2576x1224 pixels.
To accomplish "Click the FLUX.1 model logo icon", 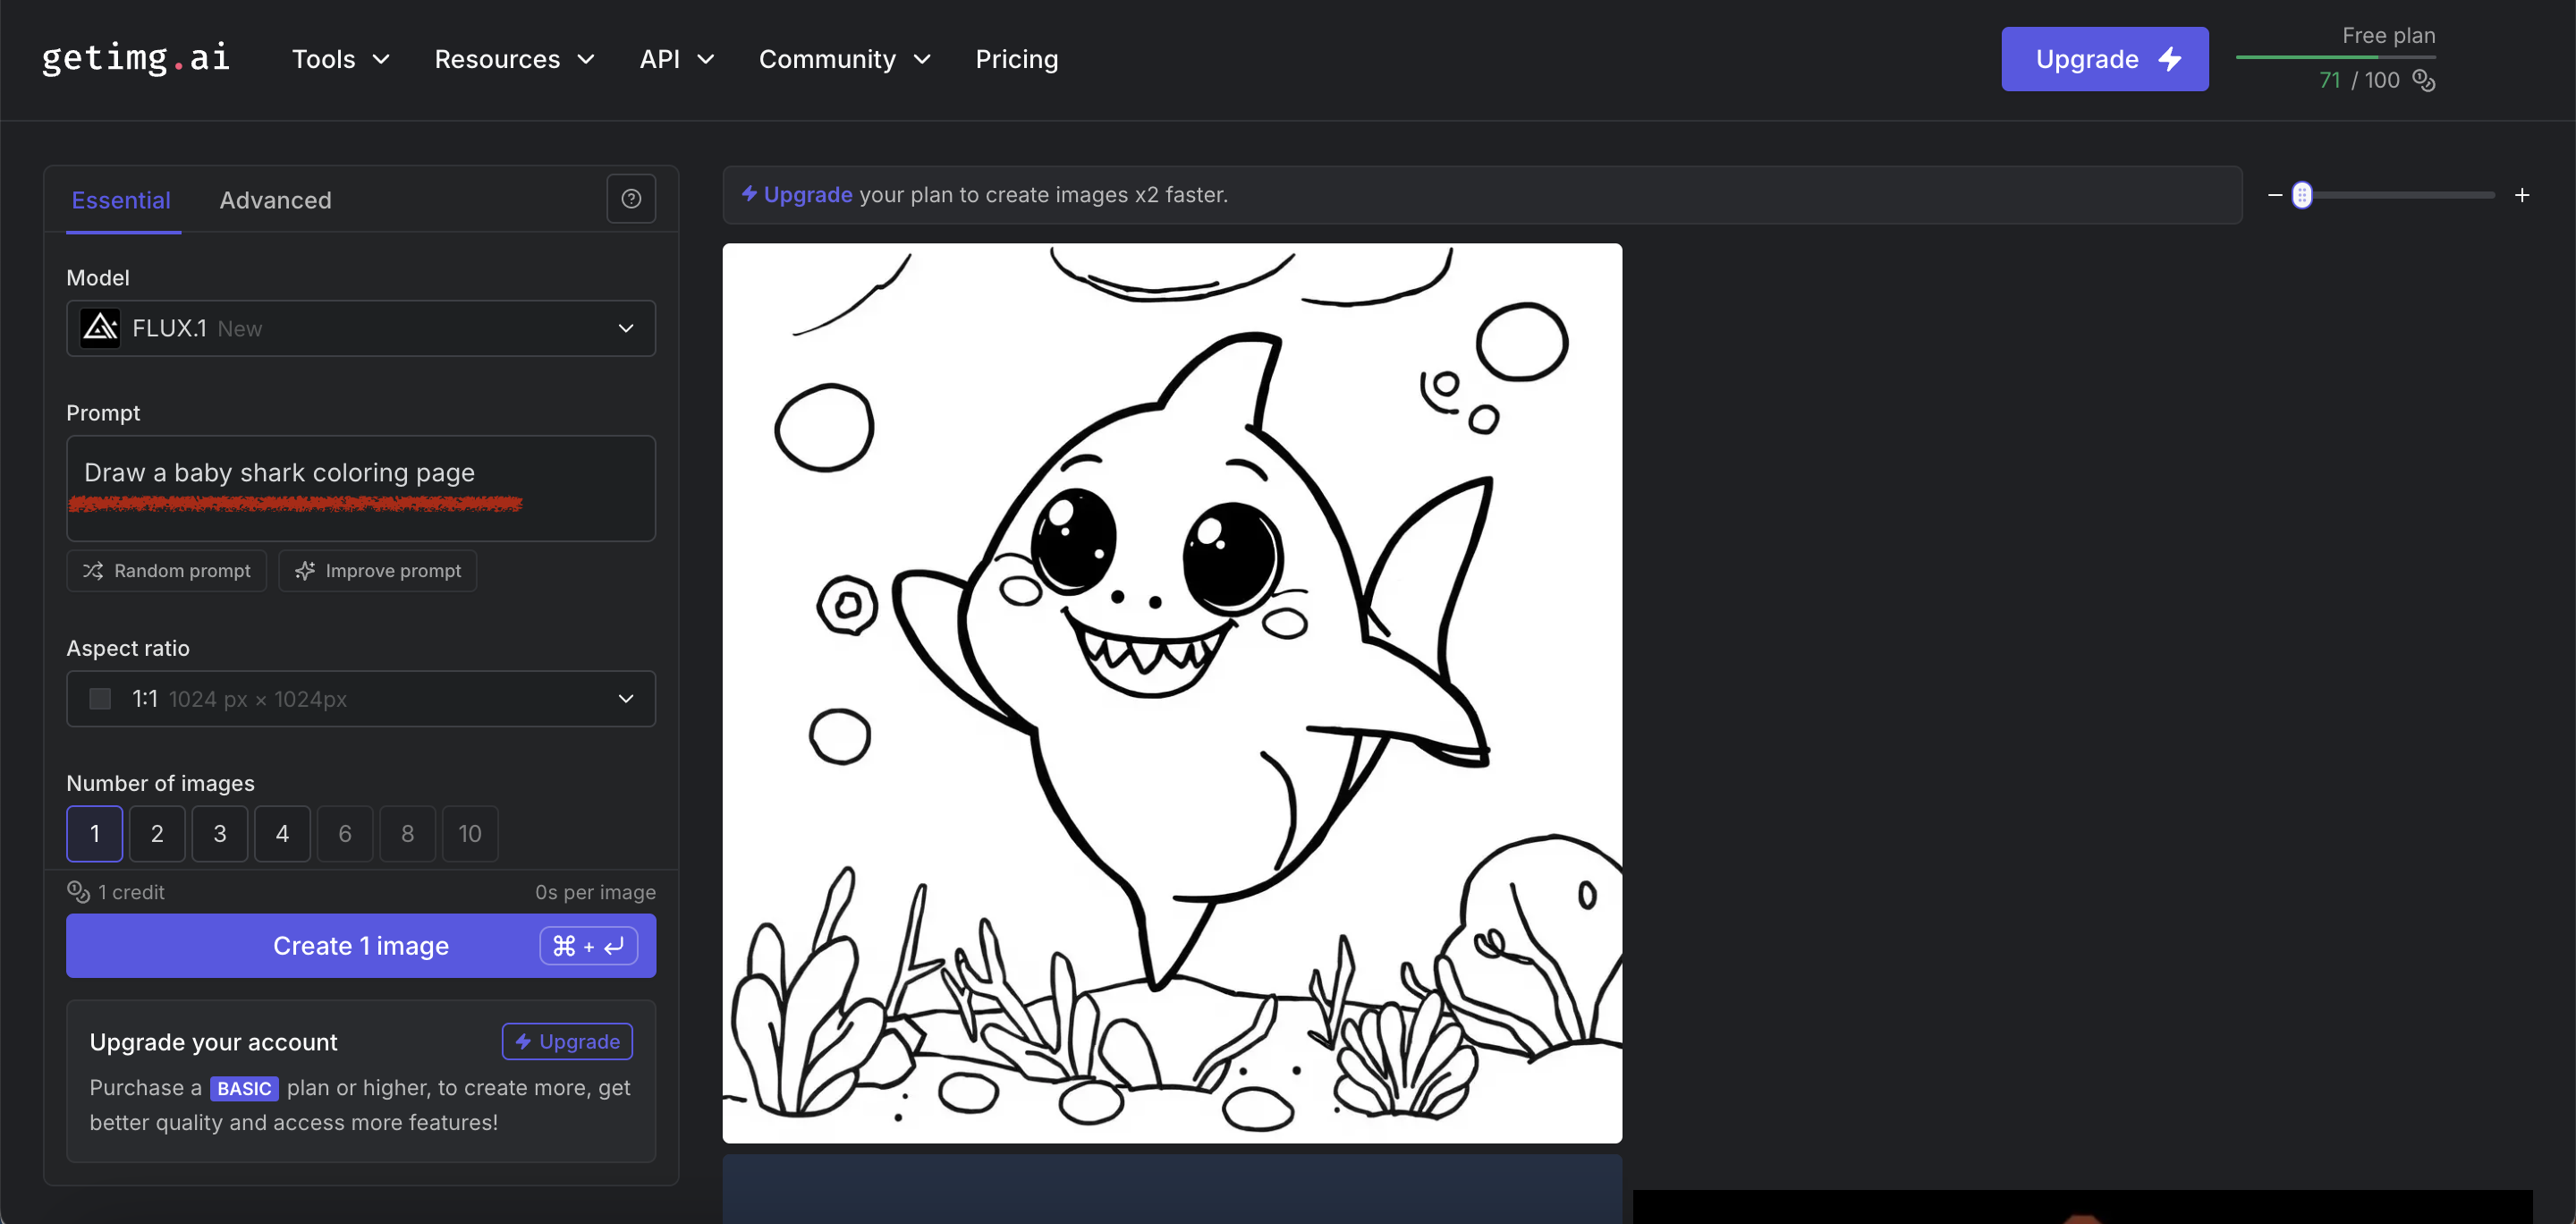I will click(x=100, y=328).
